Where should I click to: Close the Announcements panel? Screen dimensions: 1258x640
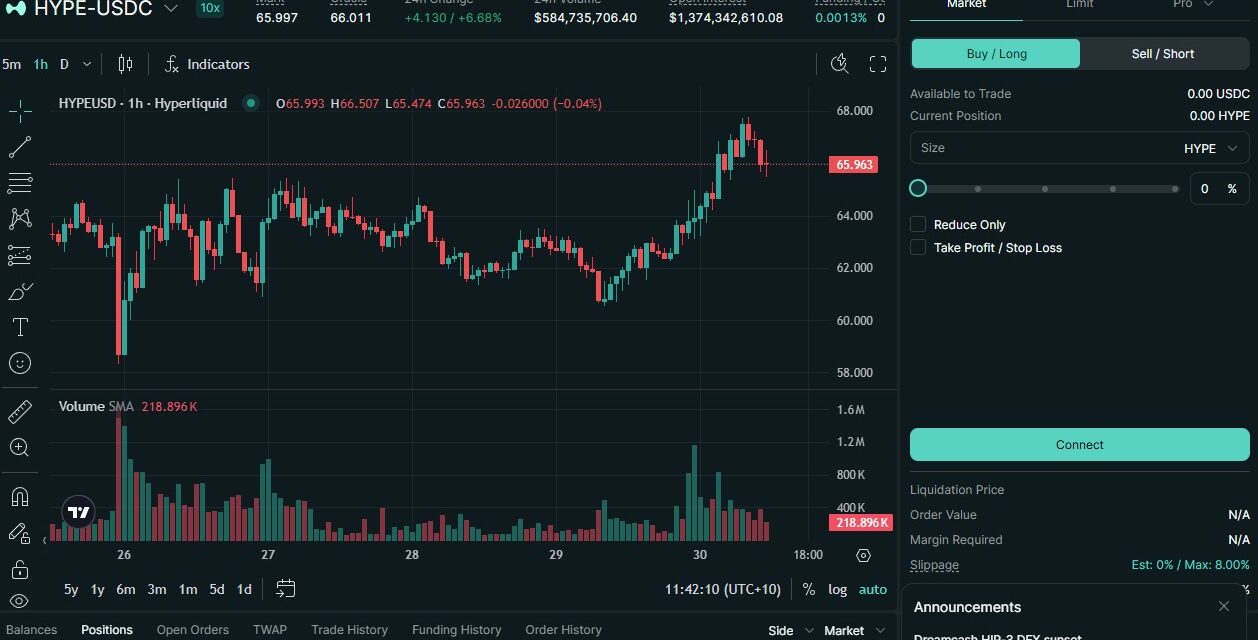1224,607
